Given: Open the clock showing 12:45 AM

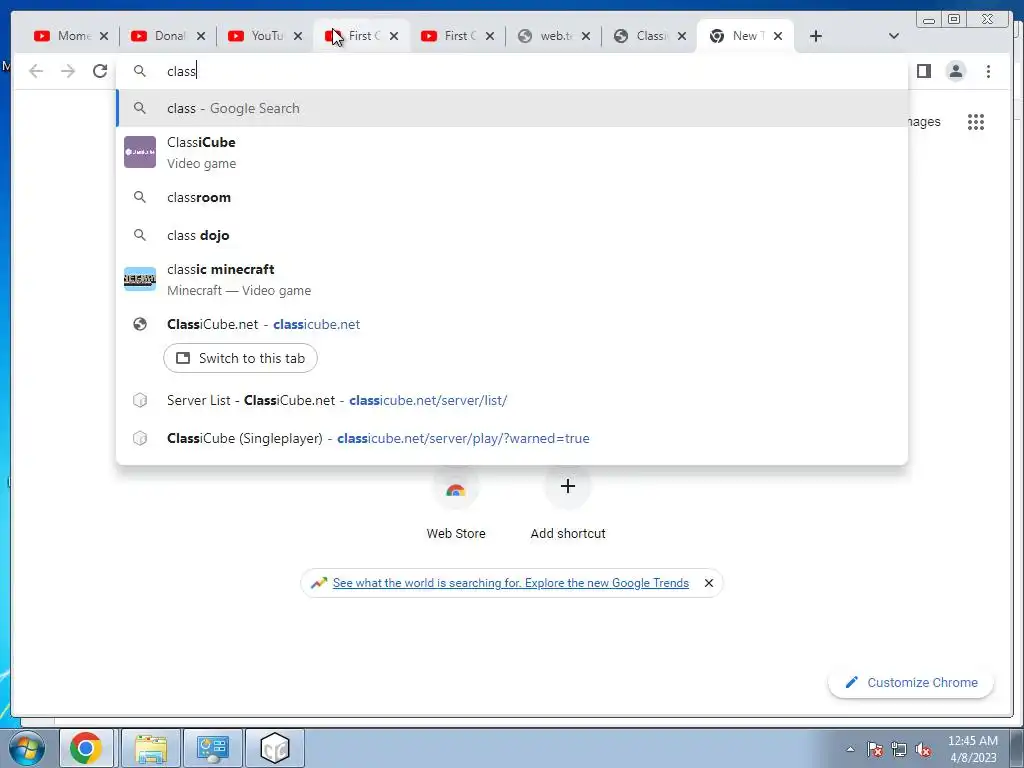Looking at the screenshot, I should tap(972, 749).
